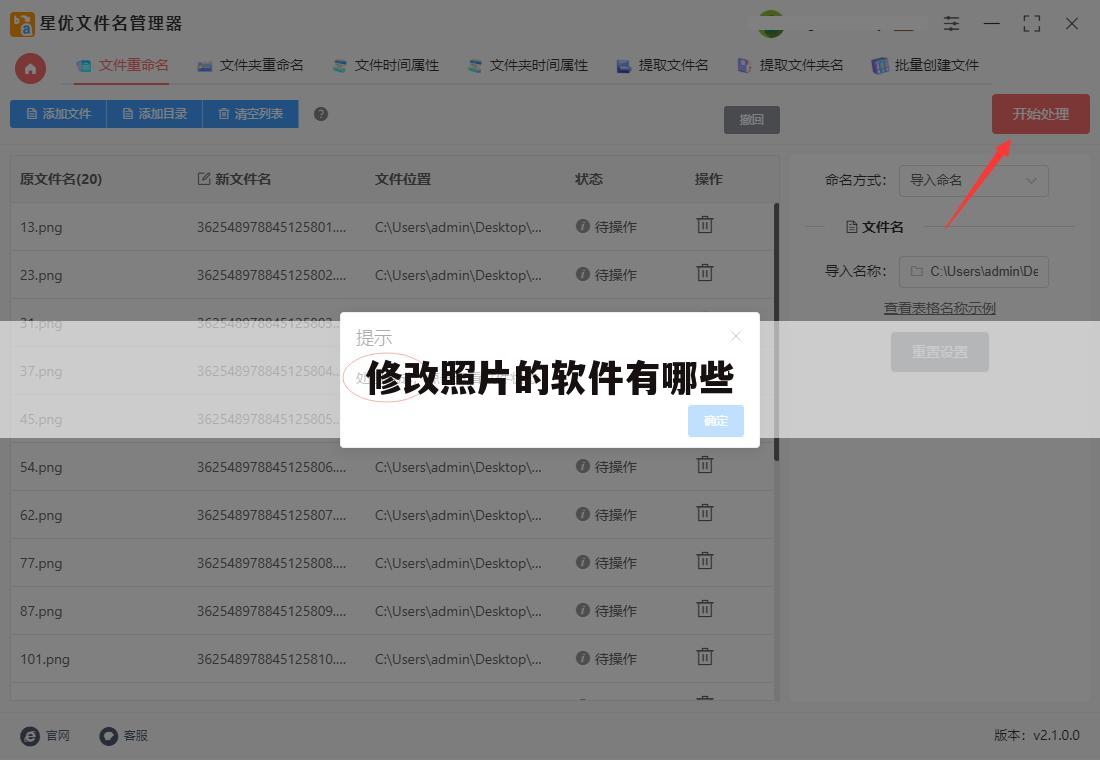Viewport: 1100px width, 760px height.
Task: Delete the 101.png row via trash icon
Action: (704, 657)
